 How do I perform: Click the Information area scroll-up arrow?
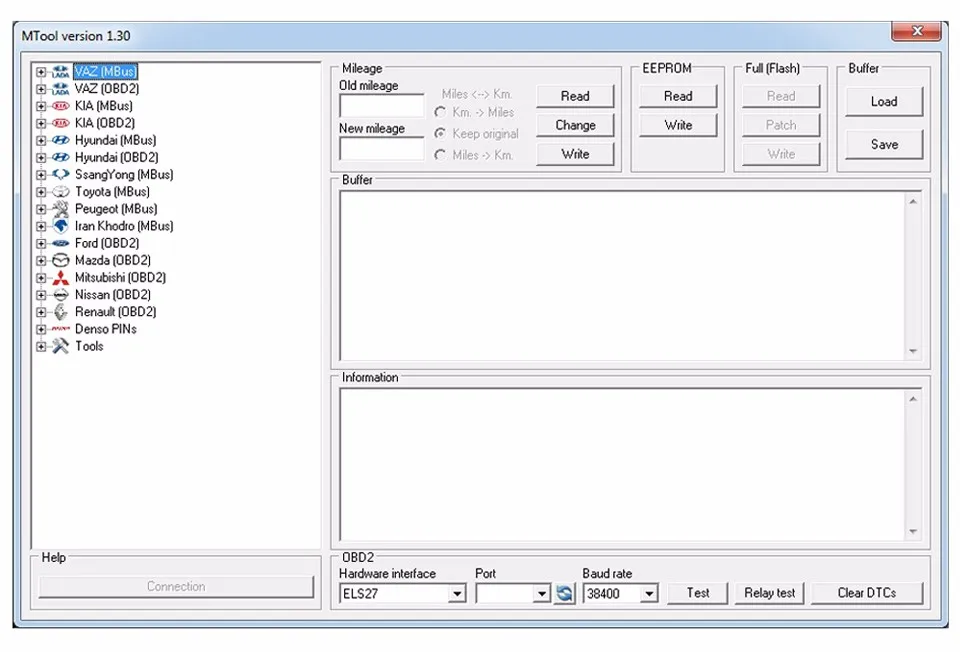click(913, 399)
